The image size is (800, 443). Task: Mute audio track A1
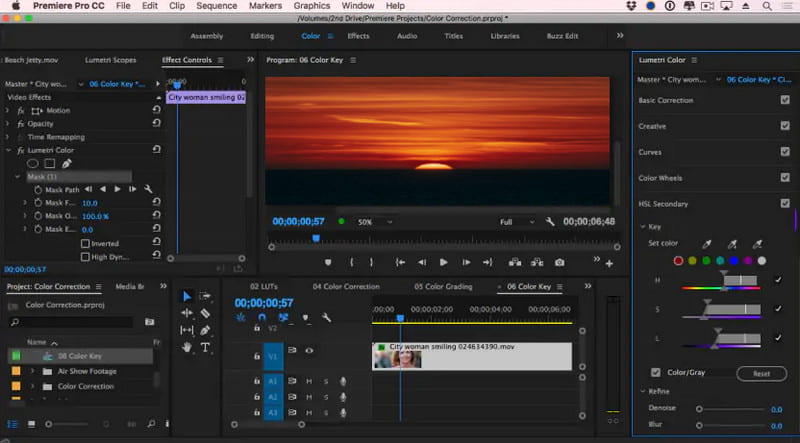coord(309,381)
